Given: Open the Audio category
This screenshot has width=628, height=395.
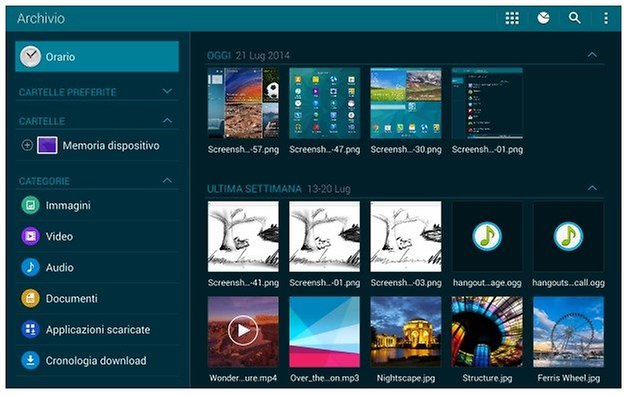Looking at the screenshot, I should (98, 267).
